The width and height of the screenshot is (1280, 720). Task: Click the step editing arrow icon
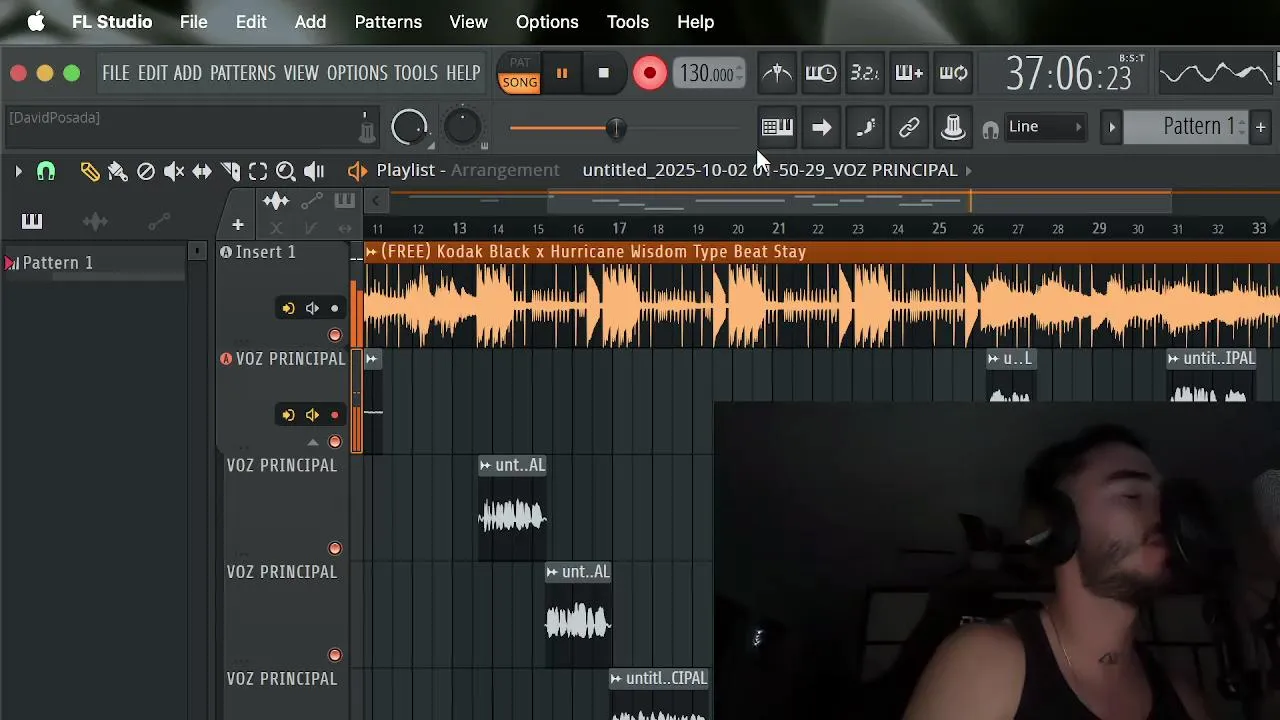(x=821, y=127)
